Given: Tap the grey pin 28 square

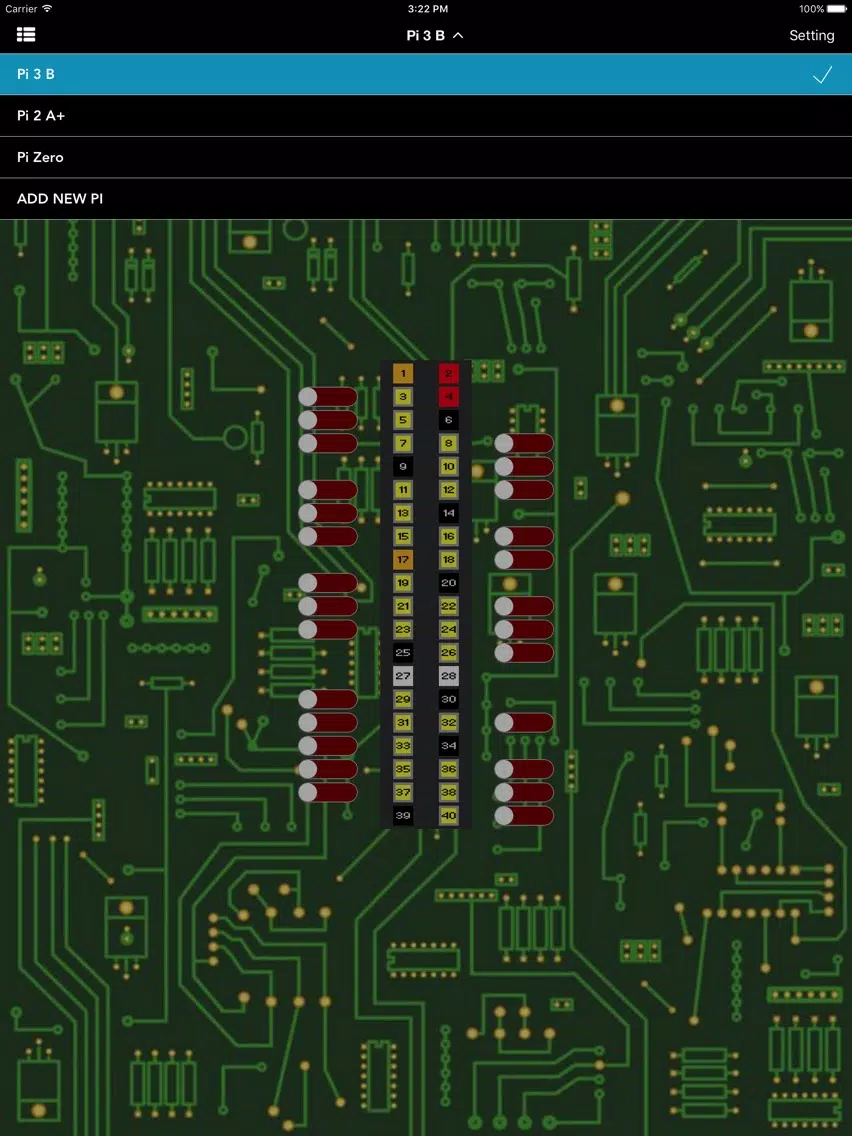Looking at the screenshot, I should point(448,676).
